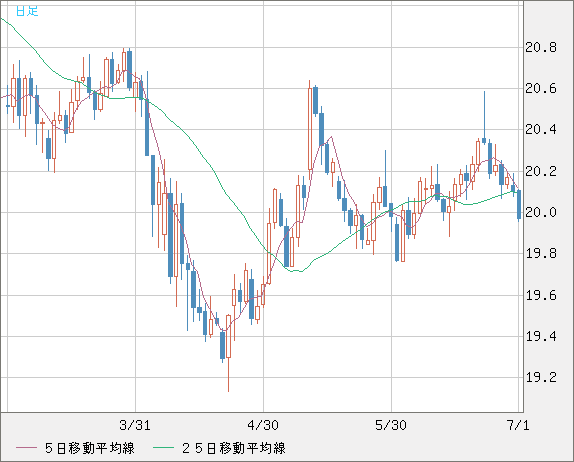Click the purple 5-day average legend line
Image resolution: width=574 pixels, height=462 pixels.
coord(26,448)
